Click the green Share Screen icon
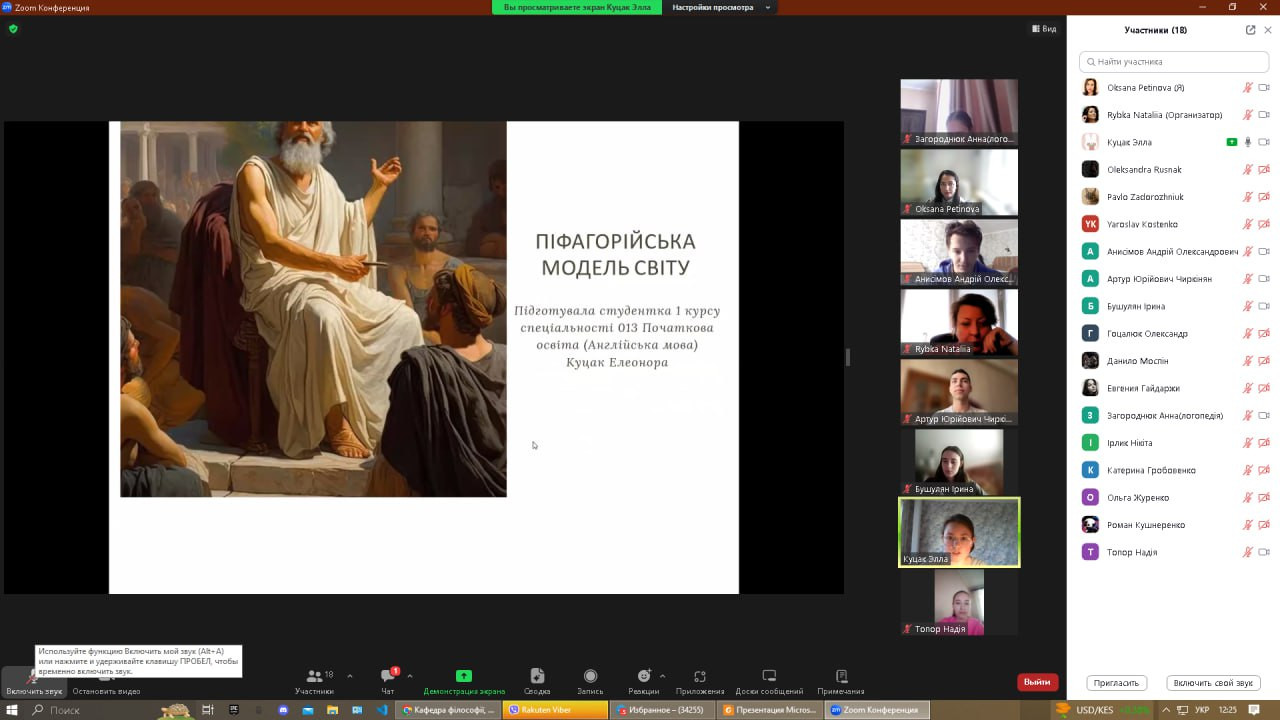This screenshot has height=720, width=1280. tap(463, 676)
